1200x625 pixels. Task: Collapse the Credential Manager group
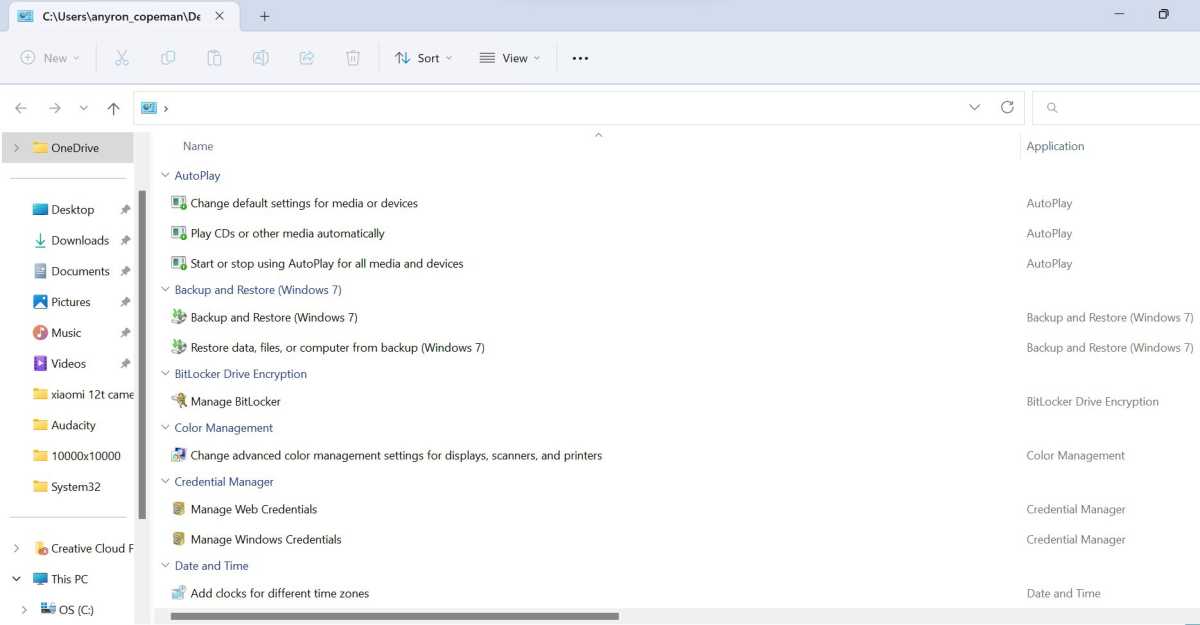[166, 482]
